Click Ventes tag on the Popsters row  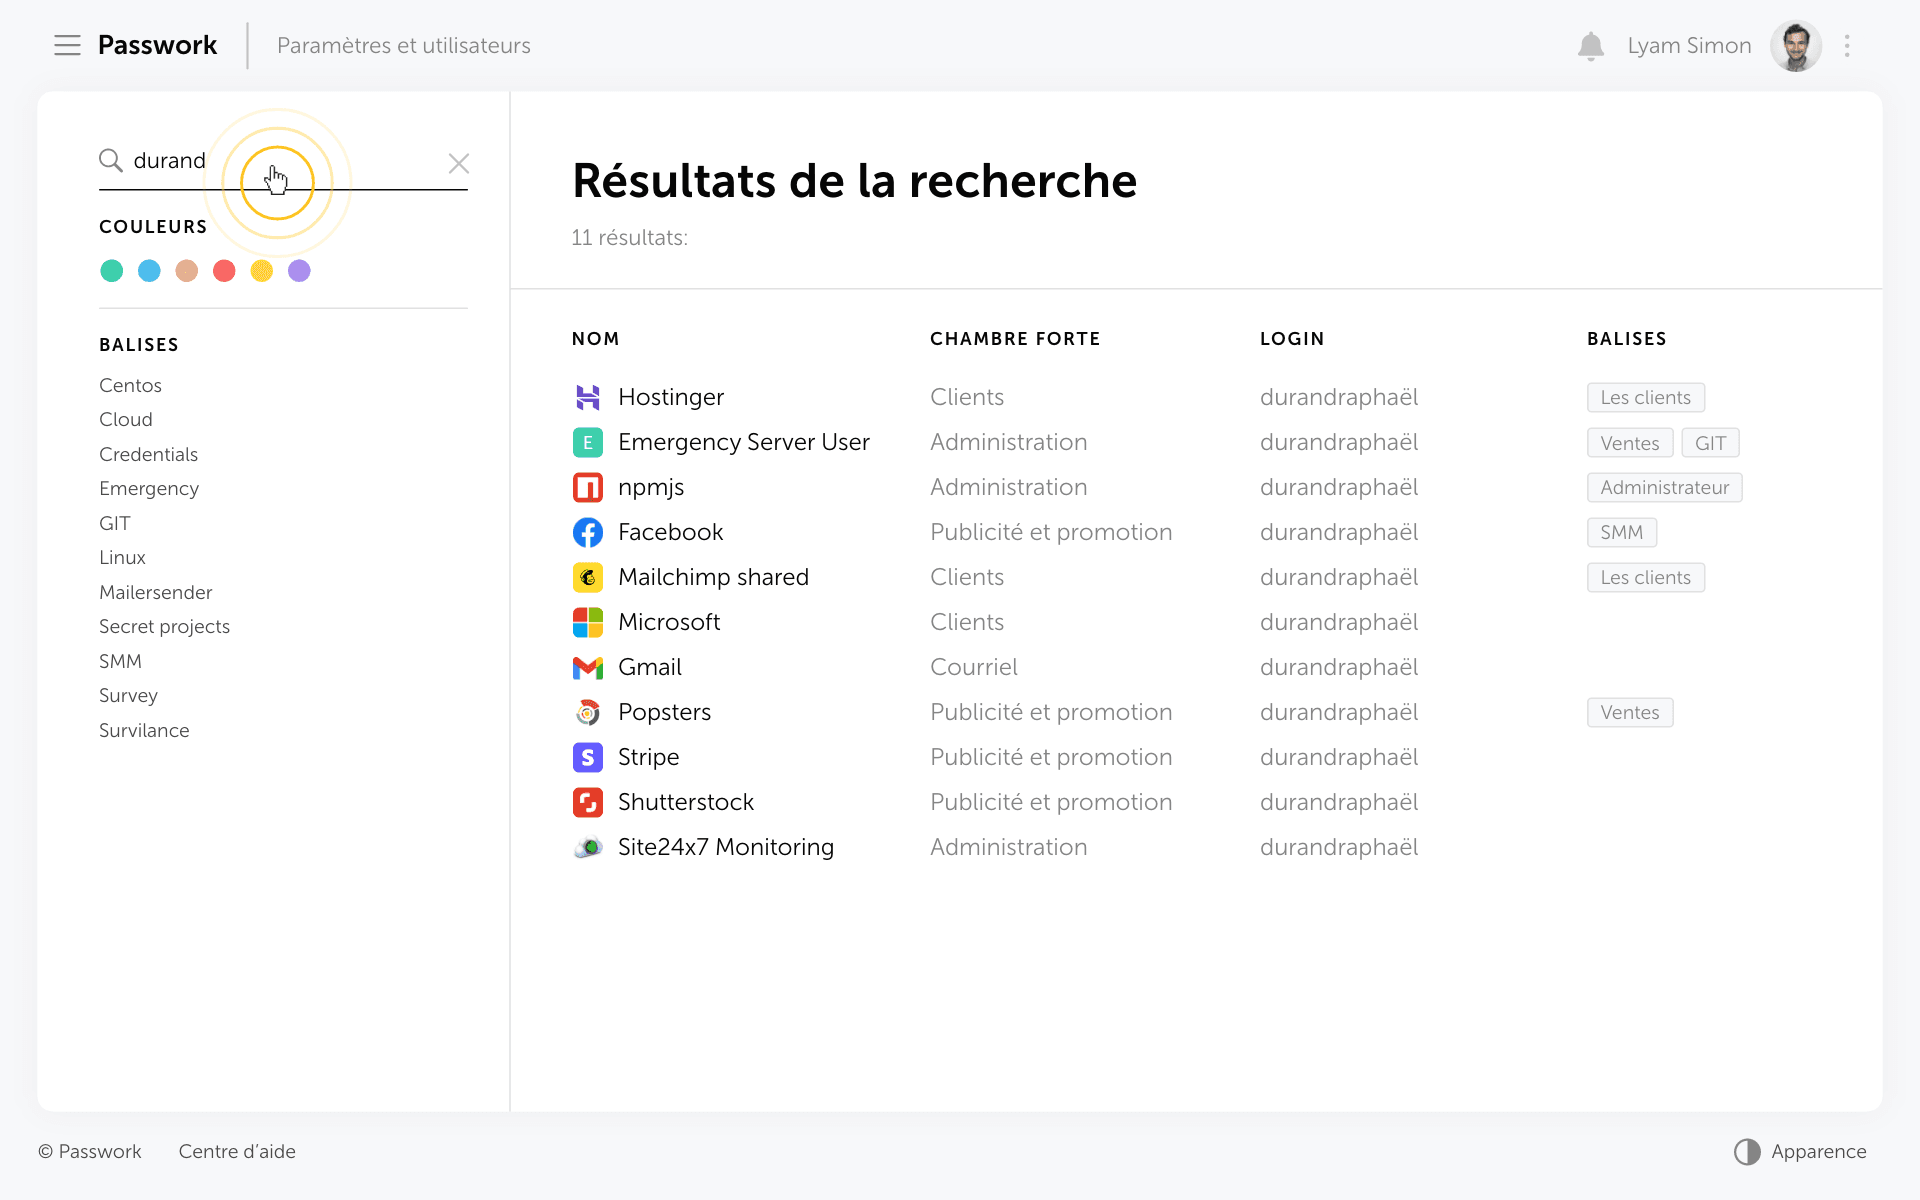(1629, 712)
